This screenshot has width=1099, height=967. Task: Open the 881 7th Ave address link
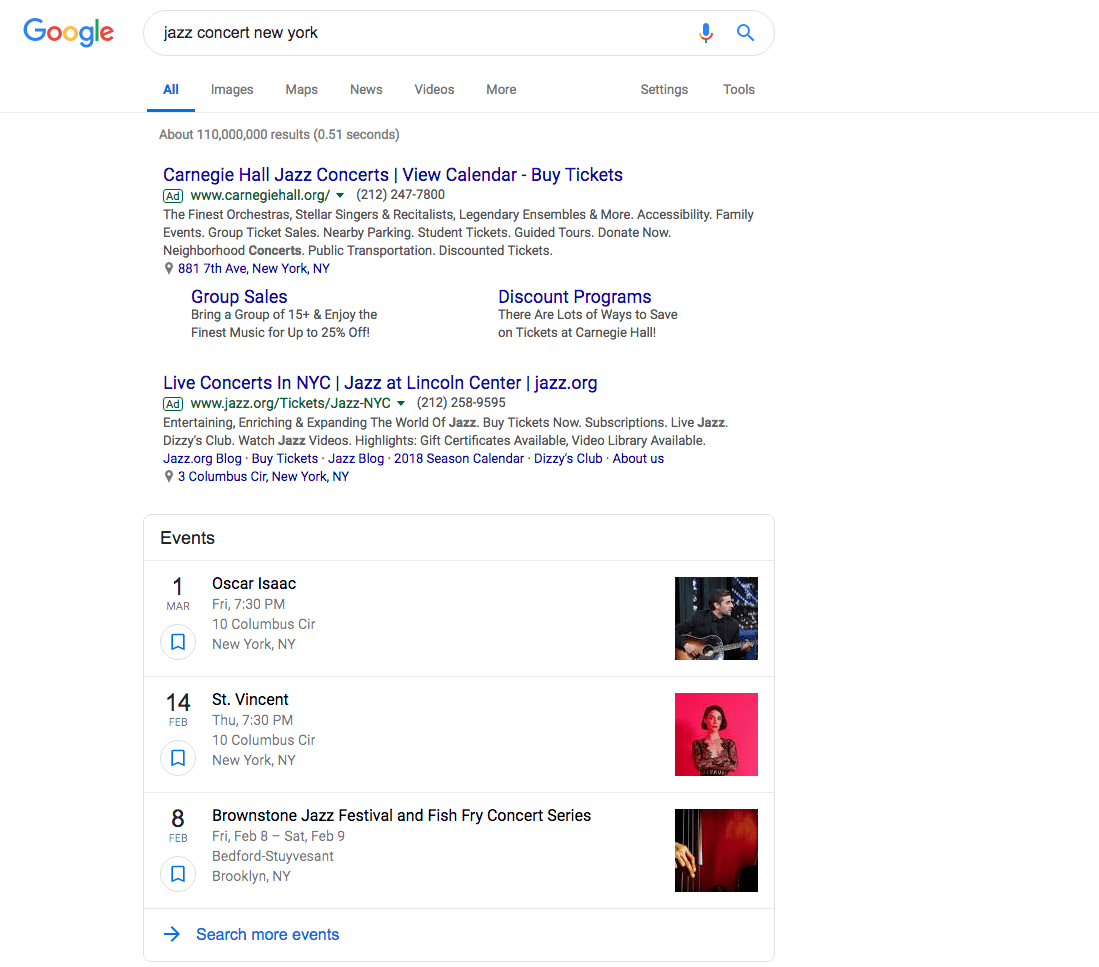coord(254,268)
